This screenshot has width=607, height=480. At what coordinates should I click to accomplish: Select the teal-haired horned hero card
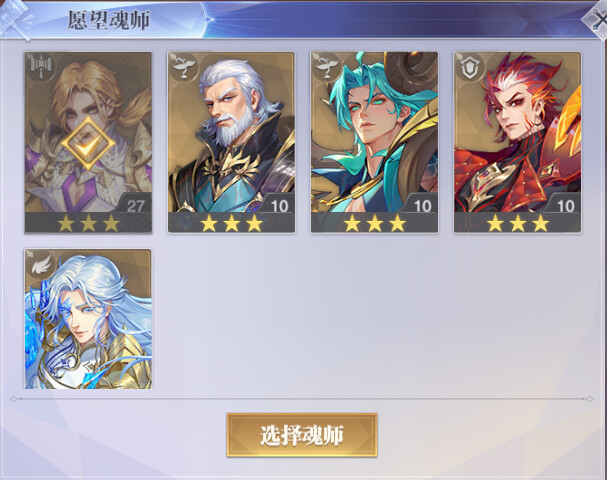click(374, 142)
